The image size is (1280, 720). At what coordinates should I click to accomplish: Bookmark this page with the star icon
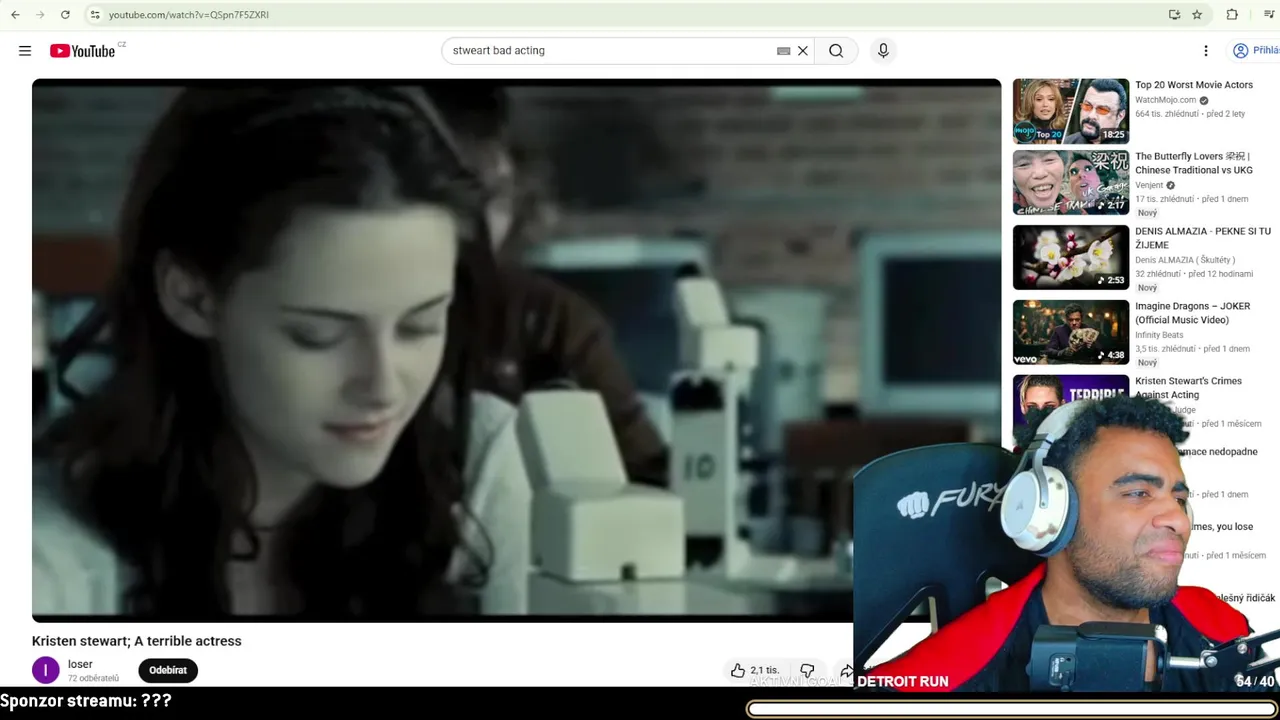coord(1197,15)
